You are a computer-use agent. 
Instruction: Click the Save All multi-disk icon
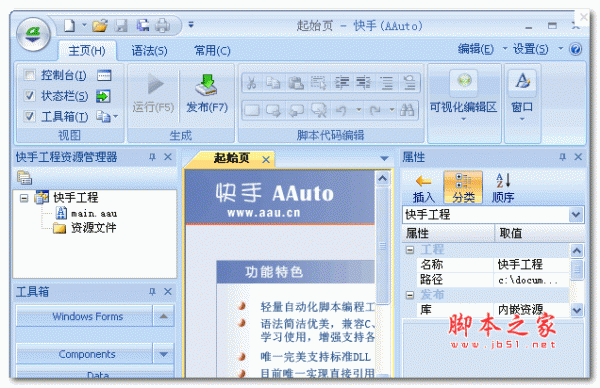143,26
